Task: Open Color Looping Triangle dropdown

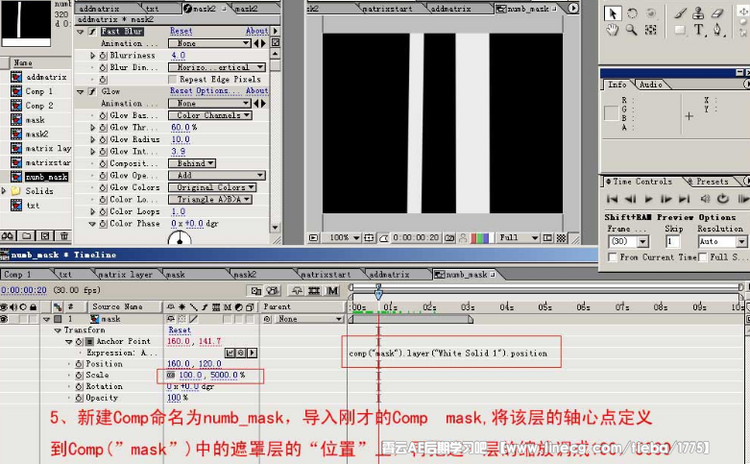Action: tap(210, 199)
